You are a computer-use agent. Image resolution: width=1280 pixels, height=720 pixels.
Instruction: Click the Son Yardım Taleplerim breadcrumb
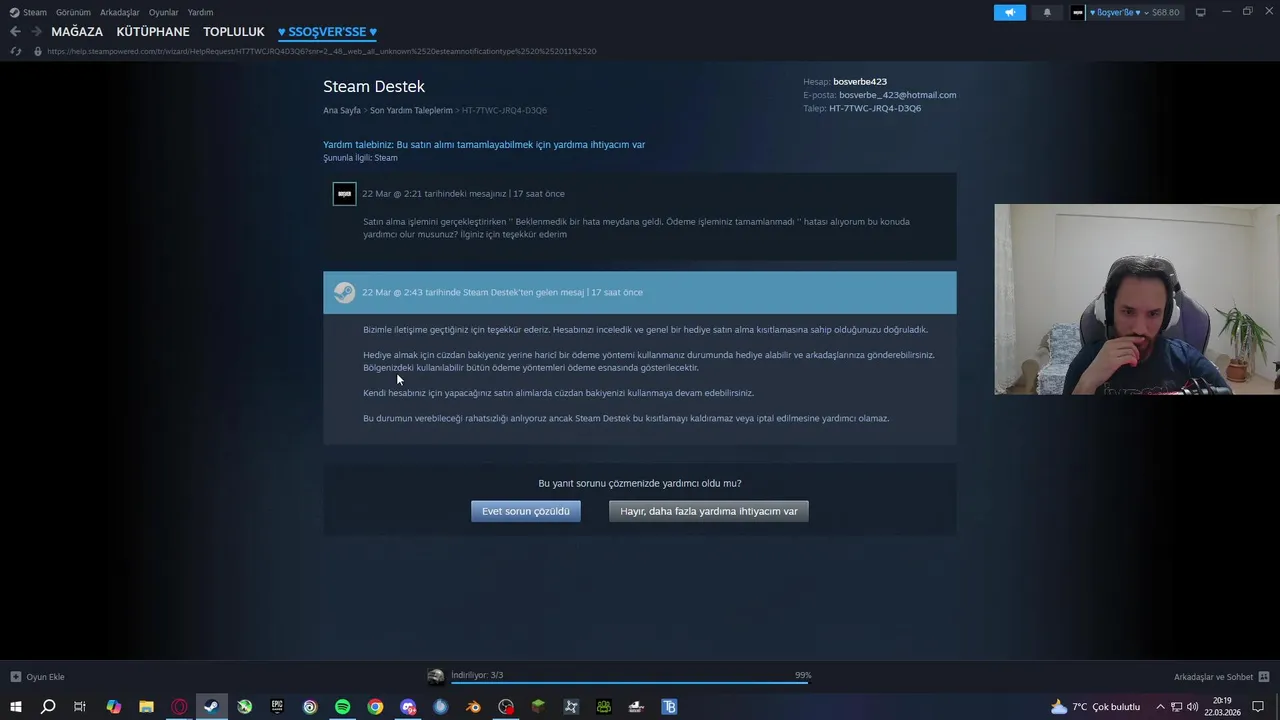[x=411, y=110]
